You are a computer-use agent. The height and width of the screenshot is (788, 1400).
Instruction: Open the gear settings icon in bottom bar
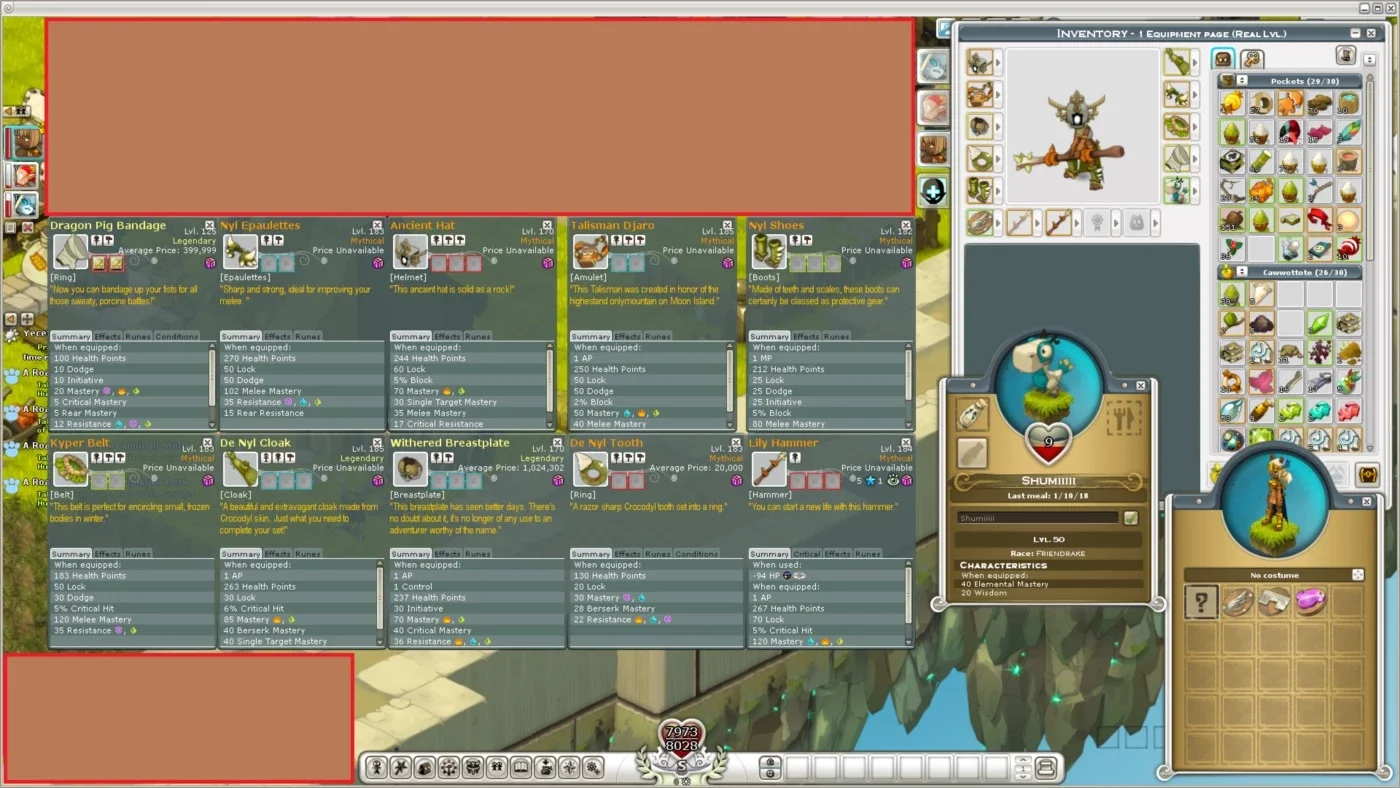pos(593,768)
